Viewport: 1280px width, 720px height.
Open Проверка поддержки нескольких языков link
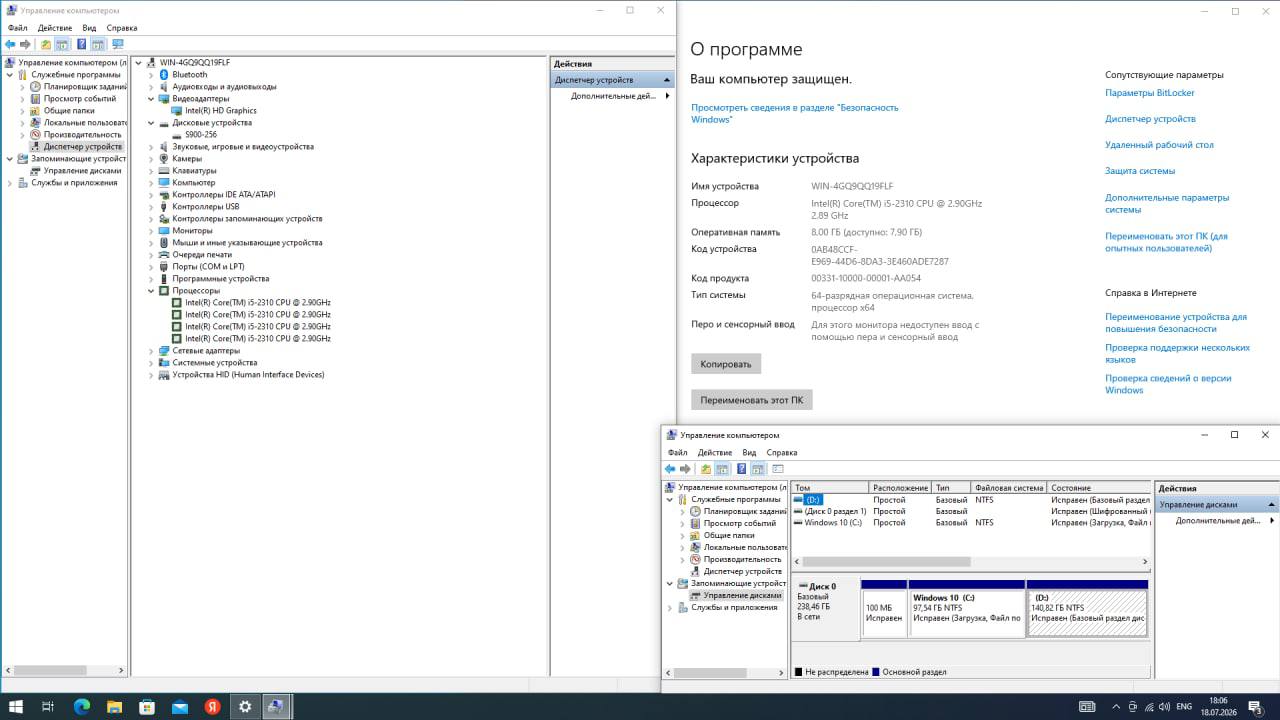pos(1177,354)
